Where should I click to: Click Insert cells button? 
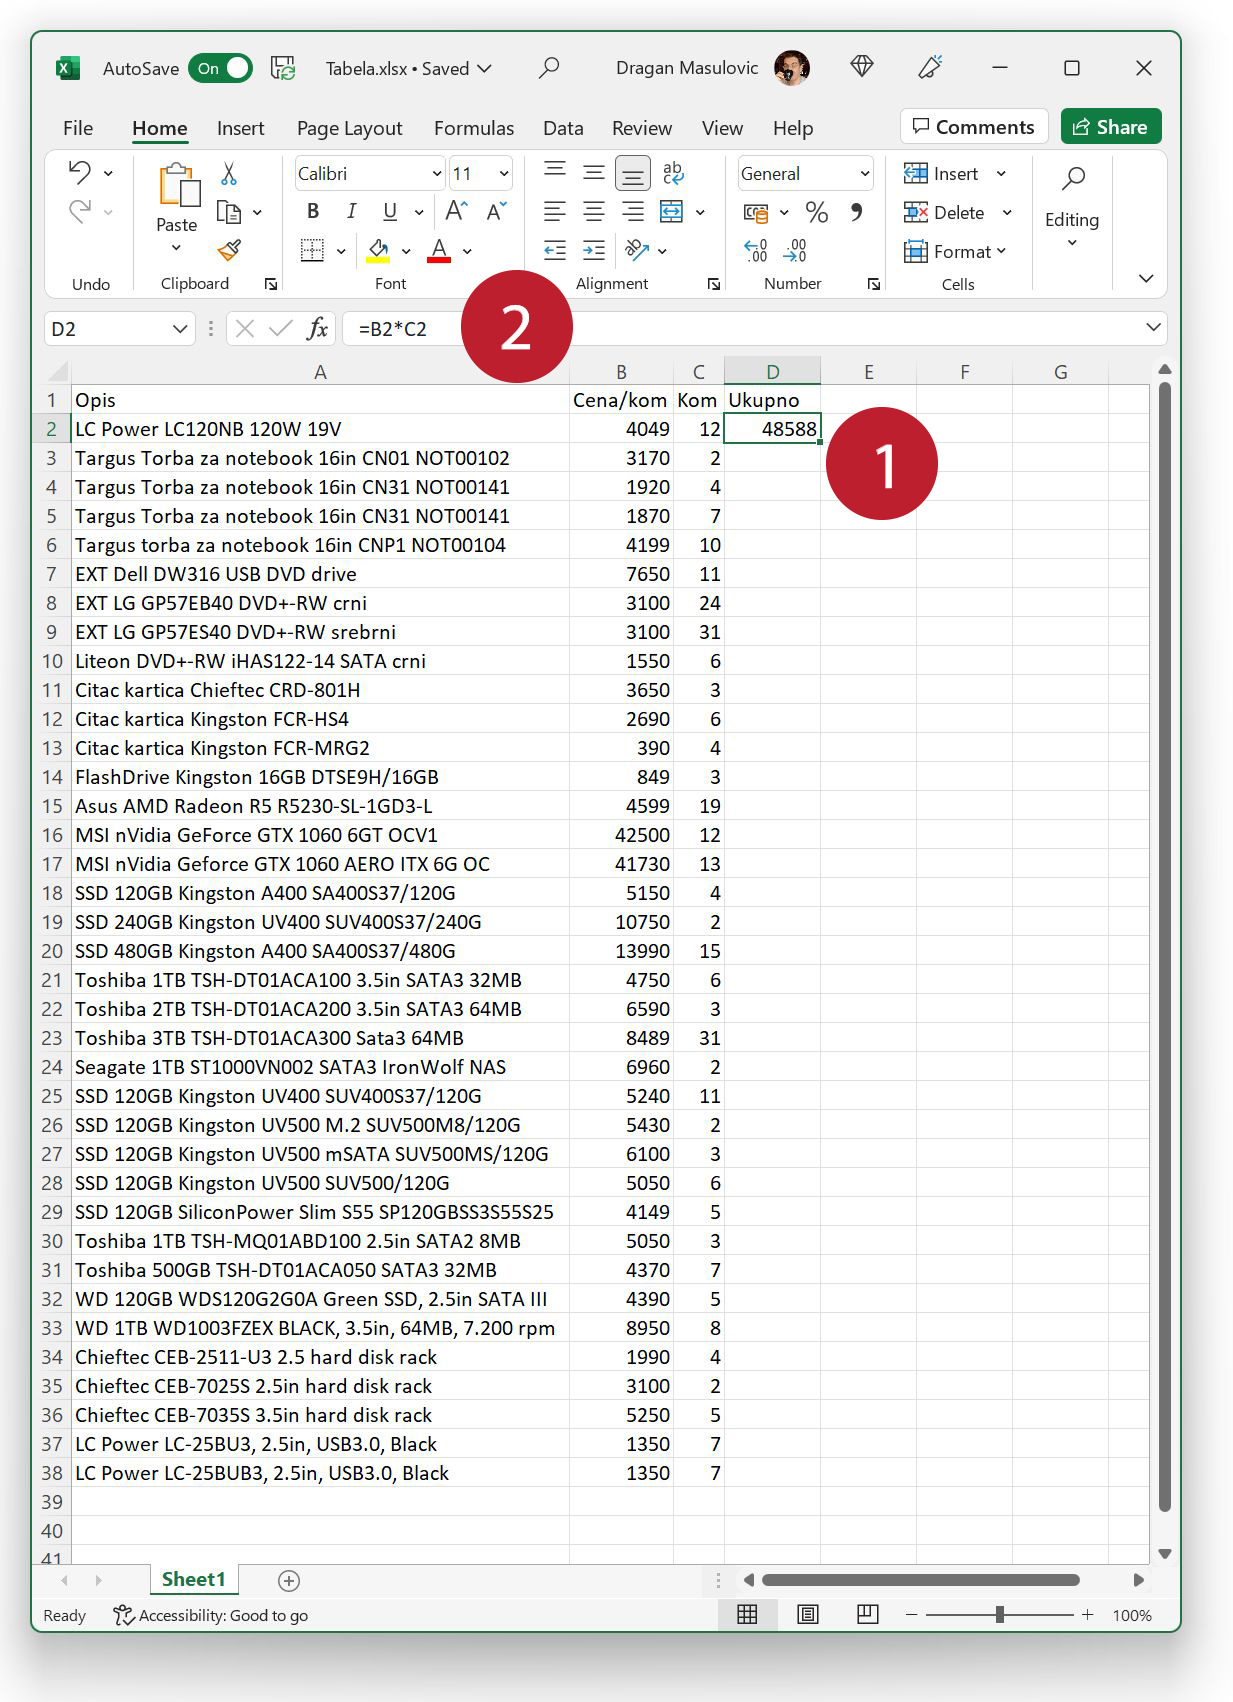point(941,174)
